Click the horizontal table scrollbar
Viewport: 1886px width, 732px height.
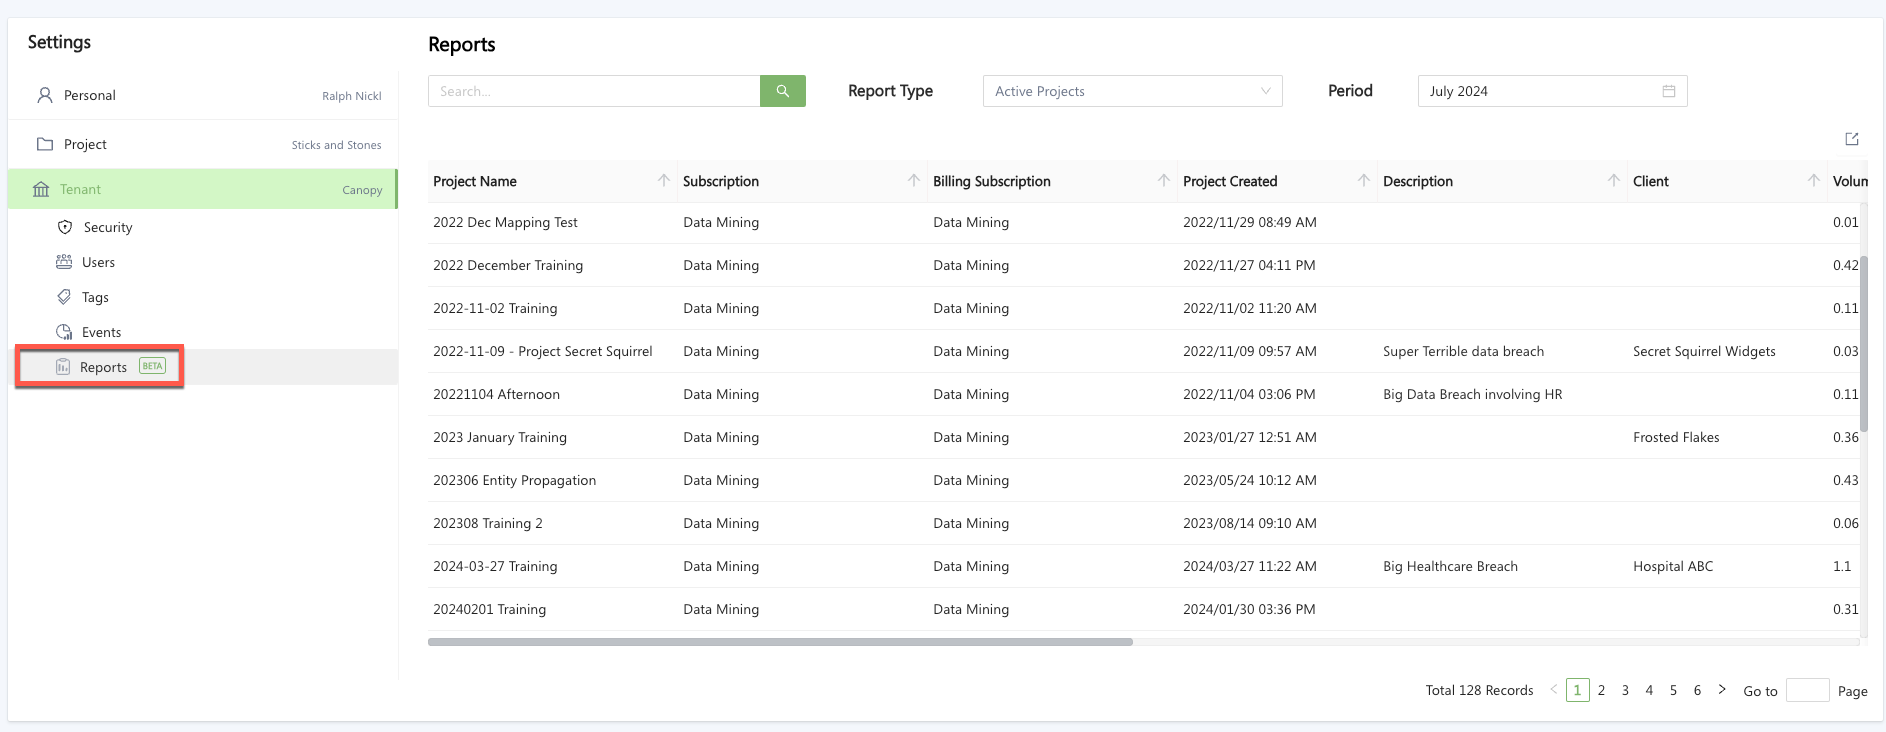coord(780,642)
